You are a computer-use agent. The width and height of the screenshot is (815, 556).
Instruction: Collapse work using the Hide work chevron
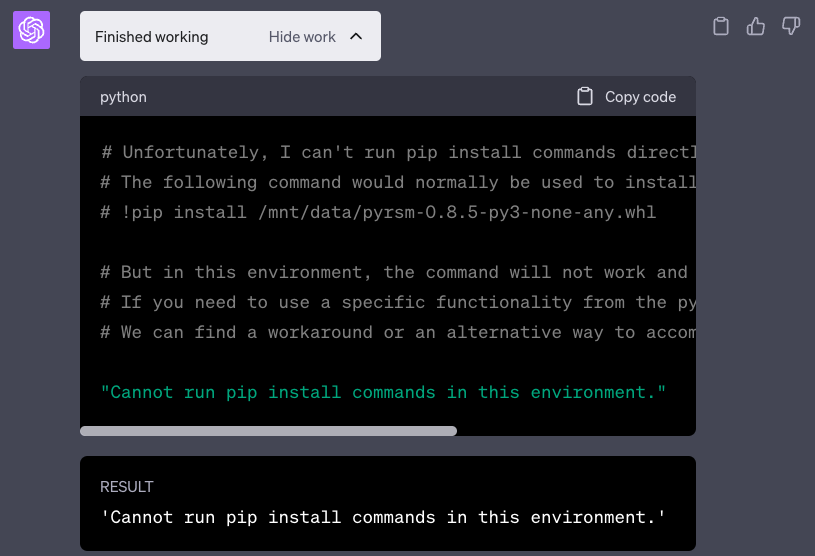[x=356, y=36]
